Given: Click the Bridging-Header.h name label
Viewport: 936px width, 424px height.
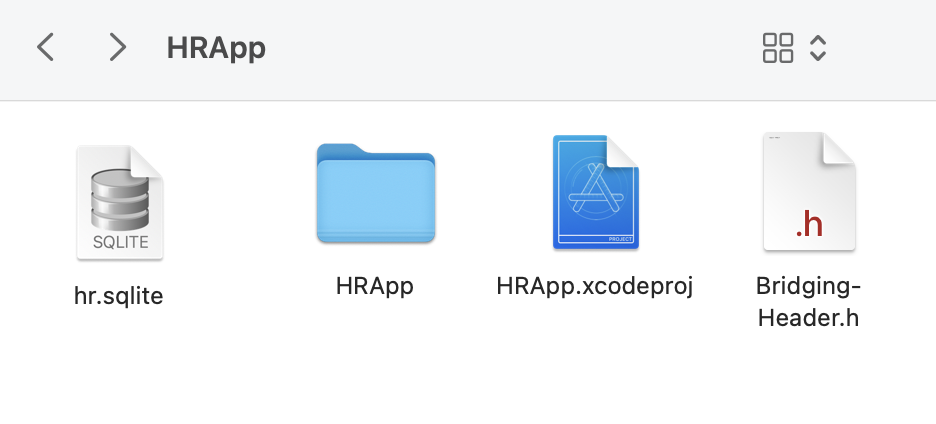Looking at the screenshot, I should 808,302.
